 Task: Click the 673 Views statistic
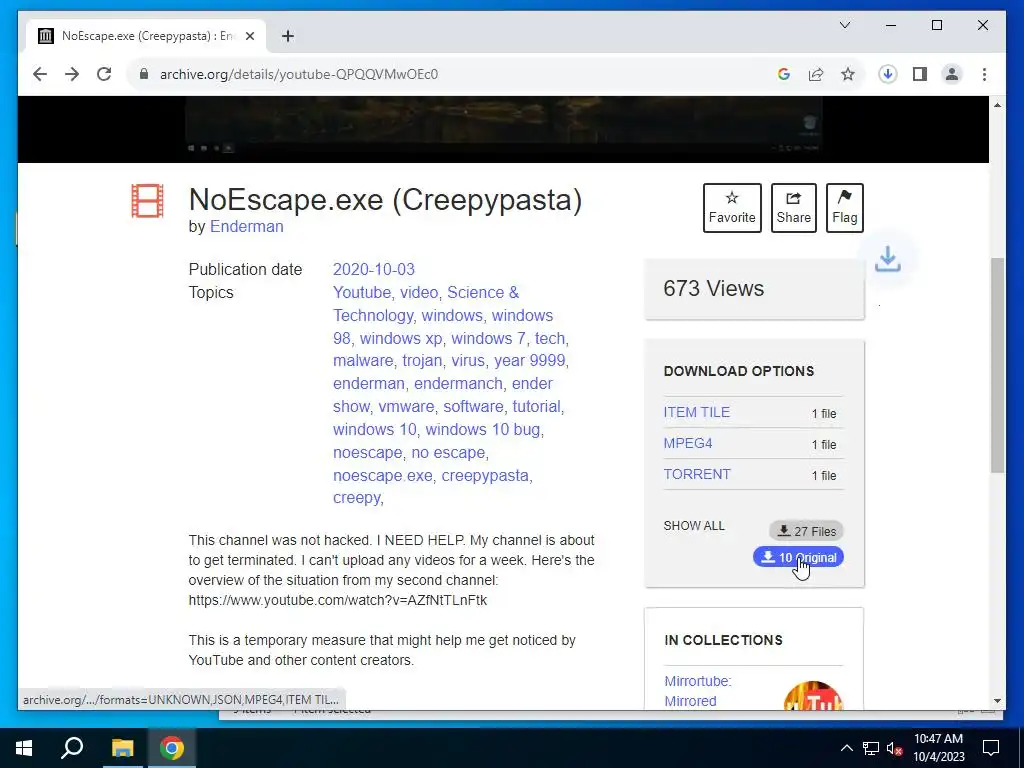coord(713,288)
